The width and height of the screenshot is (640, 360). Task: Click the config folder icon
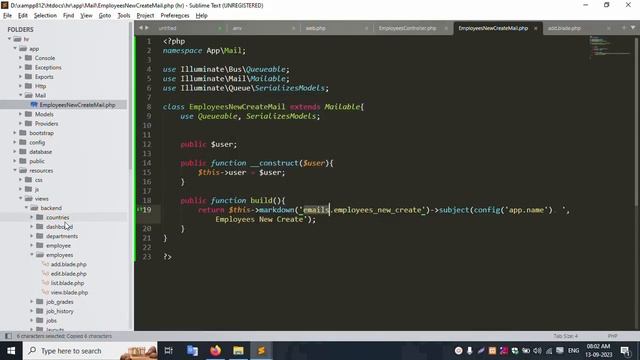23,142
